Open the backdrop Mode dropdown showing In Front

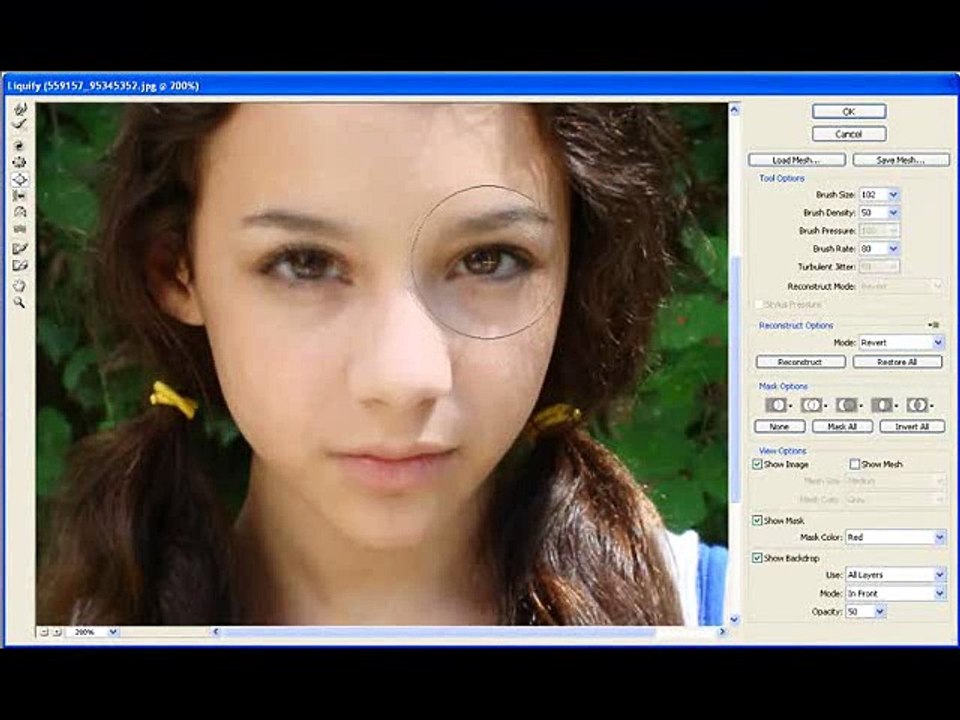click(x=895, y=594)
